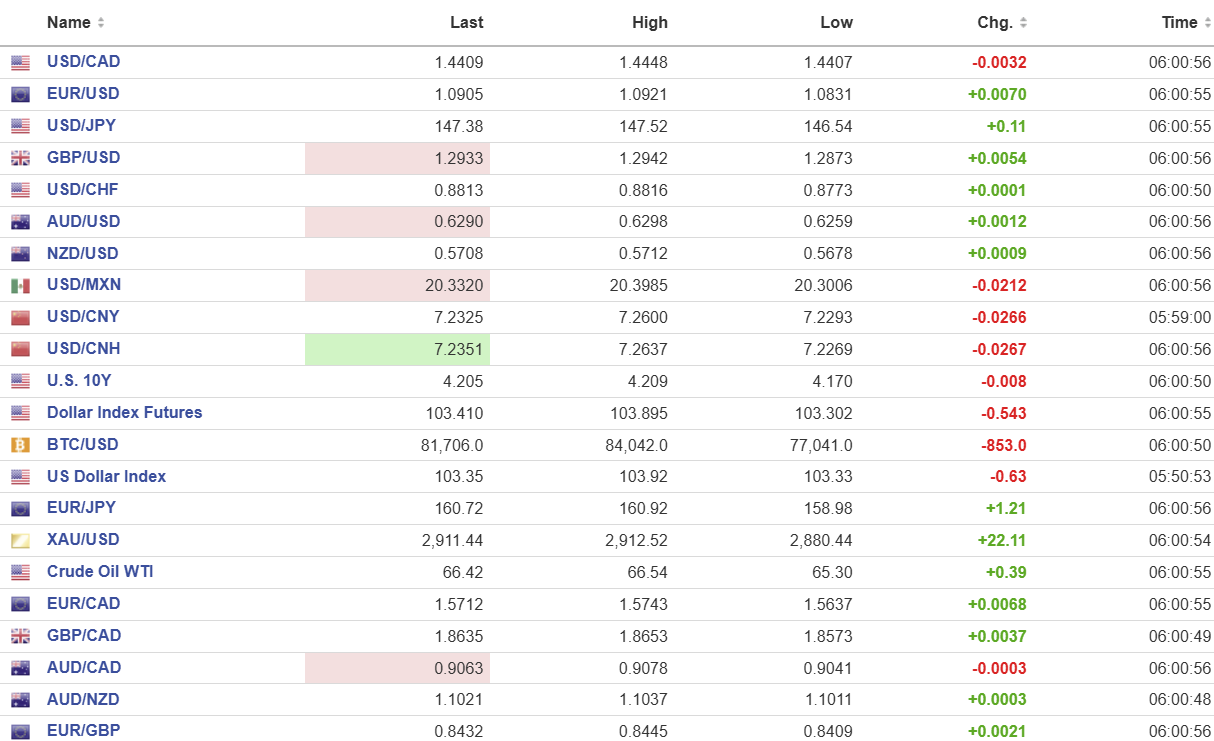Open the Dollar Index Futures link

coord(124,413)
